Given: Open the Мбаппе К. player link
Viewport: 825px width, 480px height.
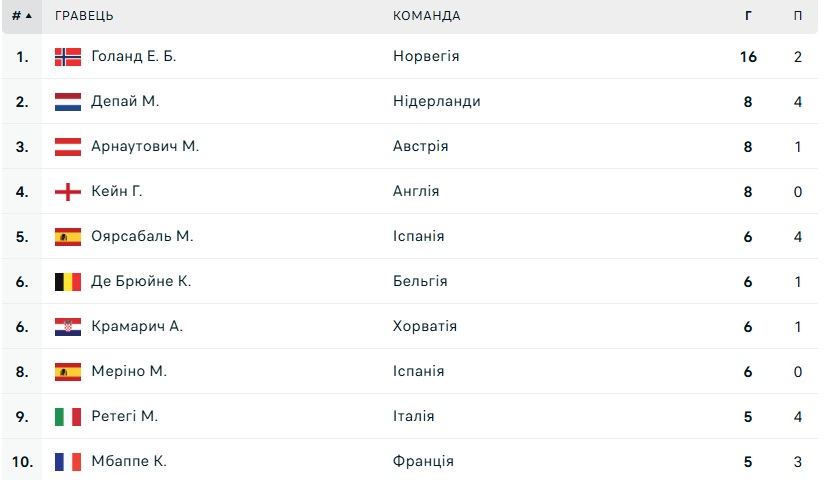Looking at the screenshot, I should [x=128, y=462].
